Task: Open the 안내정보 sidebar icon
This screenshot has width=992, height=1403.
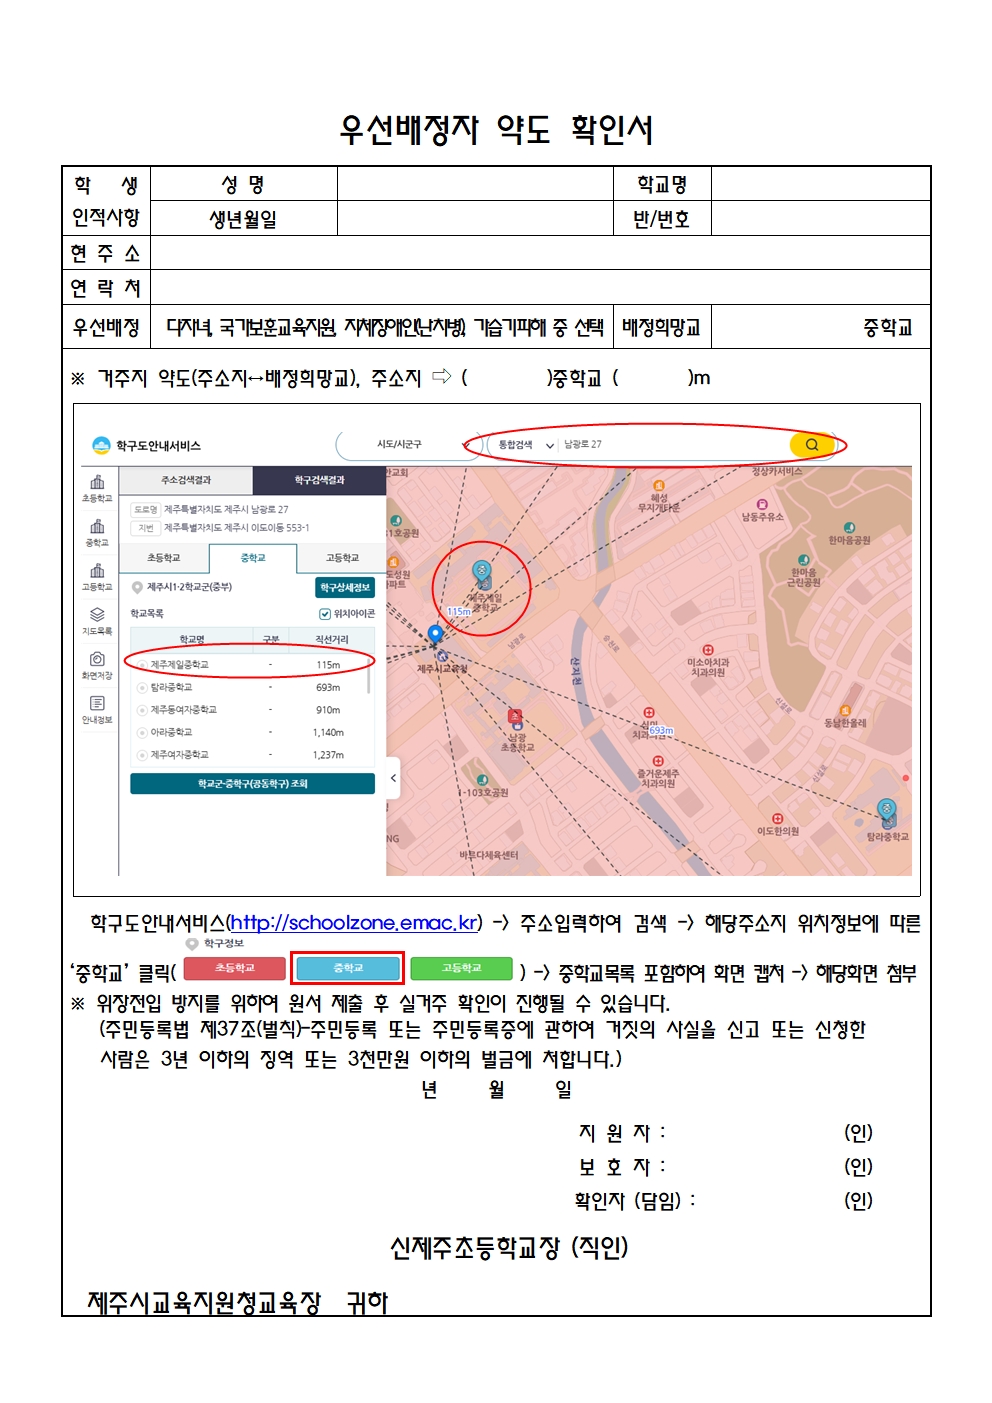Action: pyautogui.click(x=97, y=704)
